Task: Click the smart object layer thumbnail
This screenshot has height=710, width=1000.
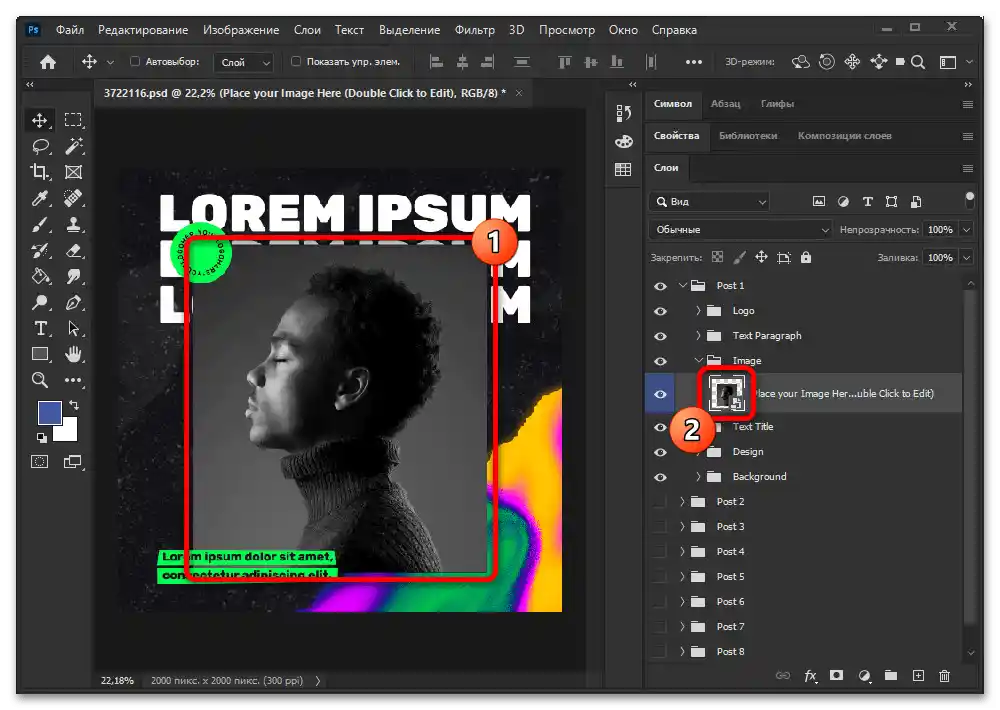Action: click(x=725, y=394)
